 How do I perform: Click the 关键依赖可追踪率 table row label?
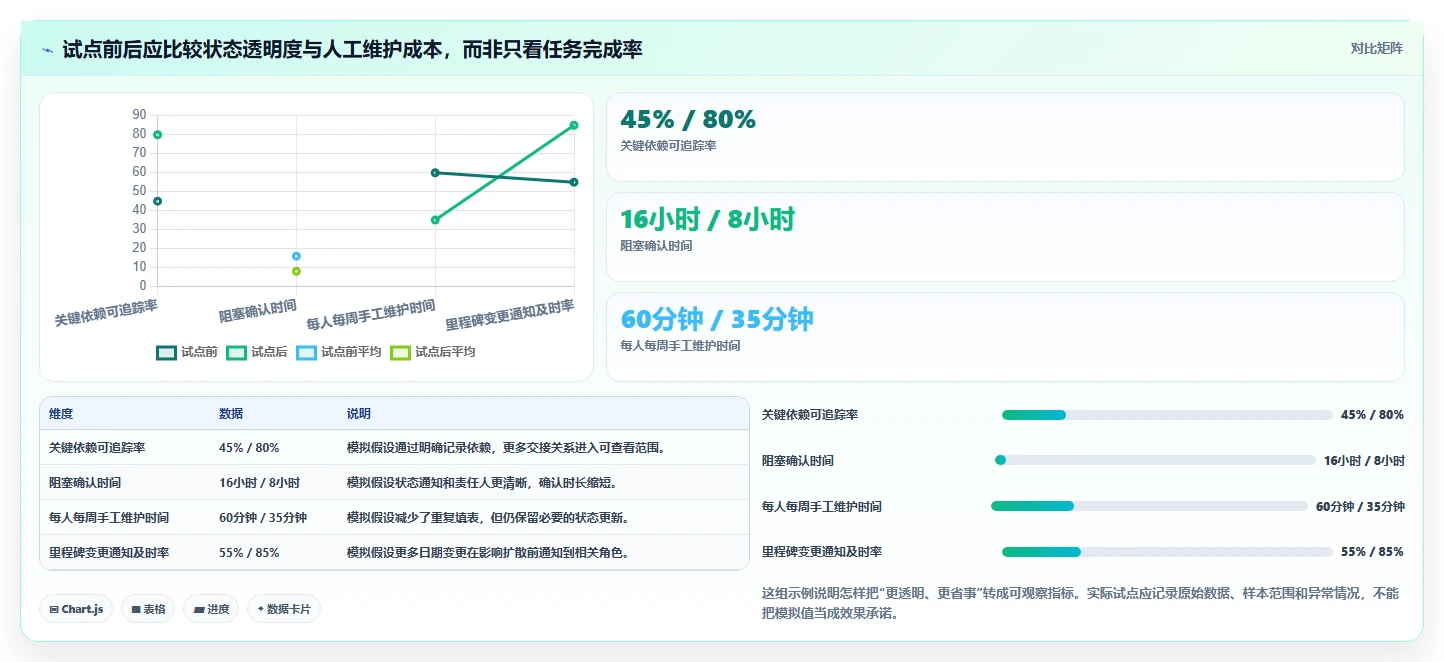pos(97,448)
